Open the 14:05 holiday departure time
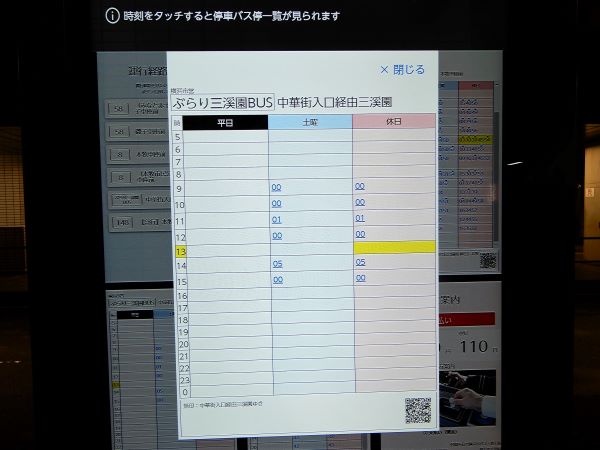This screenshot has height=450, width=600. [360, 262]
